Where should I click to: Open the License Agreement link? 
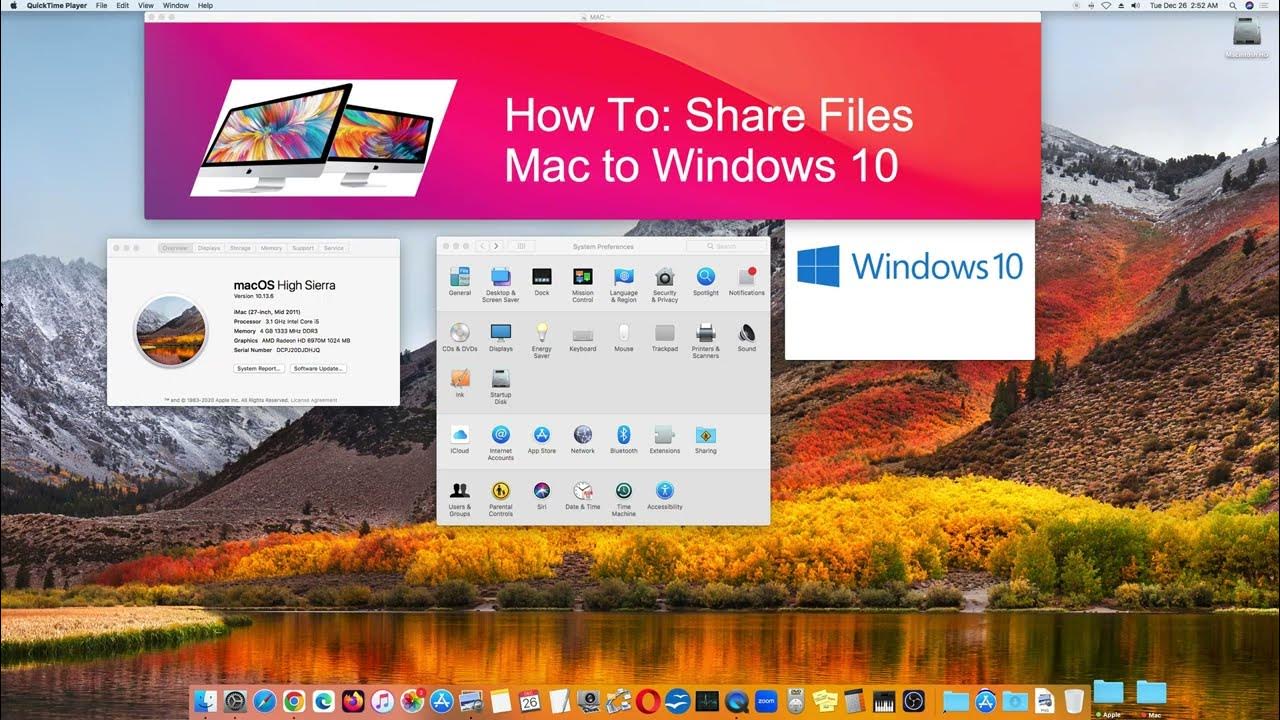point(314,400)
